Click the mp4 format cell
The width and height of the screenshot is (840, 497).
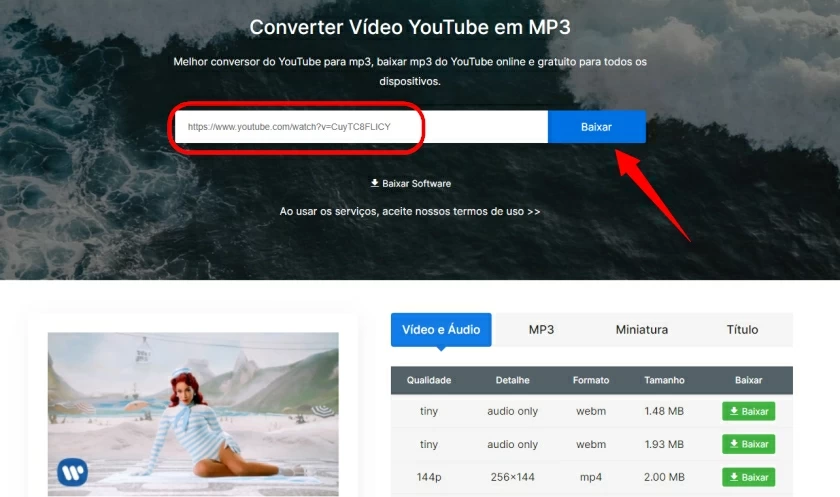click(x=591, y=477)
